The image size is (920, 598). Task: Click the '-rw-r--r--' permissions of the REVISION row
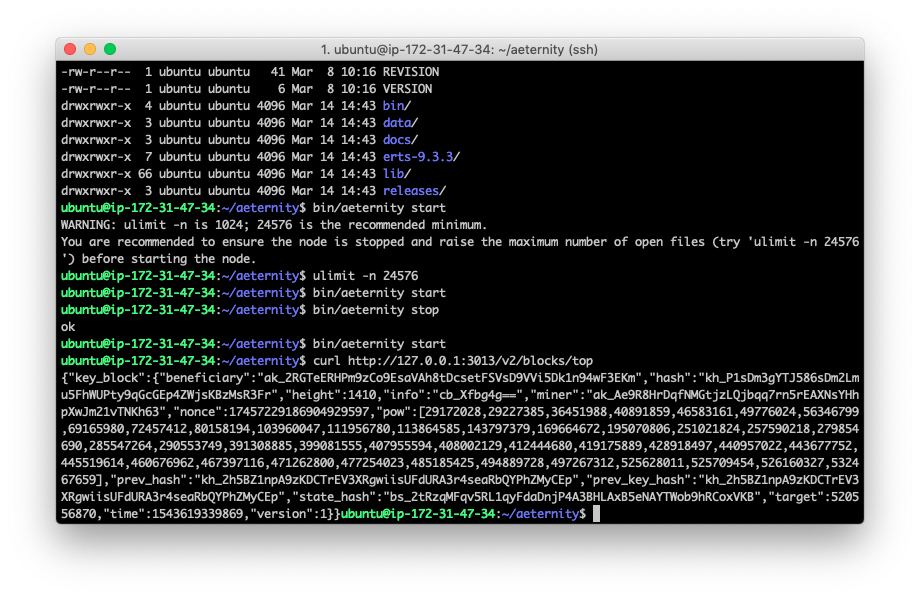point(96,72)
